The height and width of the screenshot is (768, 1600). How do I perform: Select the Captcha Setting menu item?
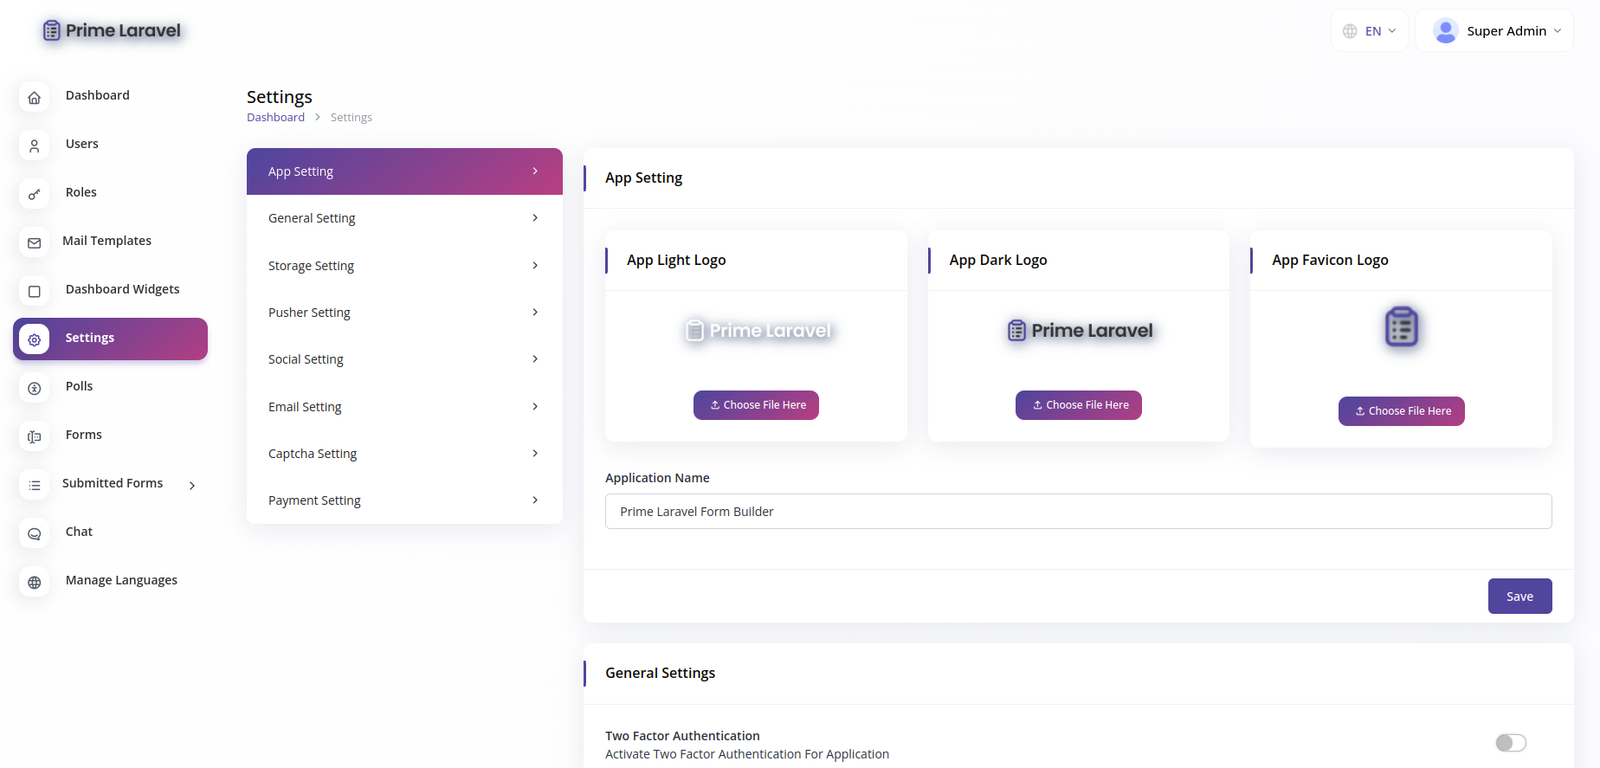click(x=404, y=453)
